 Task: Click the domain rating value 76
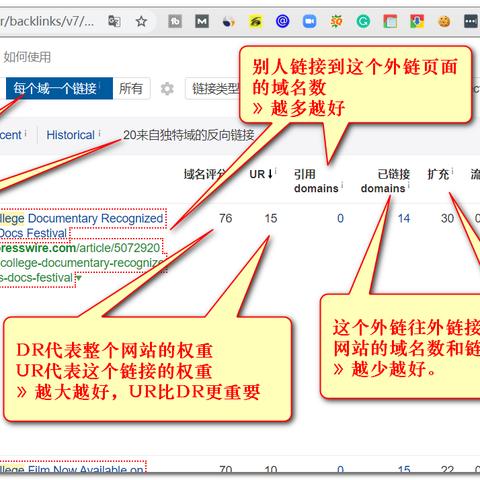[226, 219]
